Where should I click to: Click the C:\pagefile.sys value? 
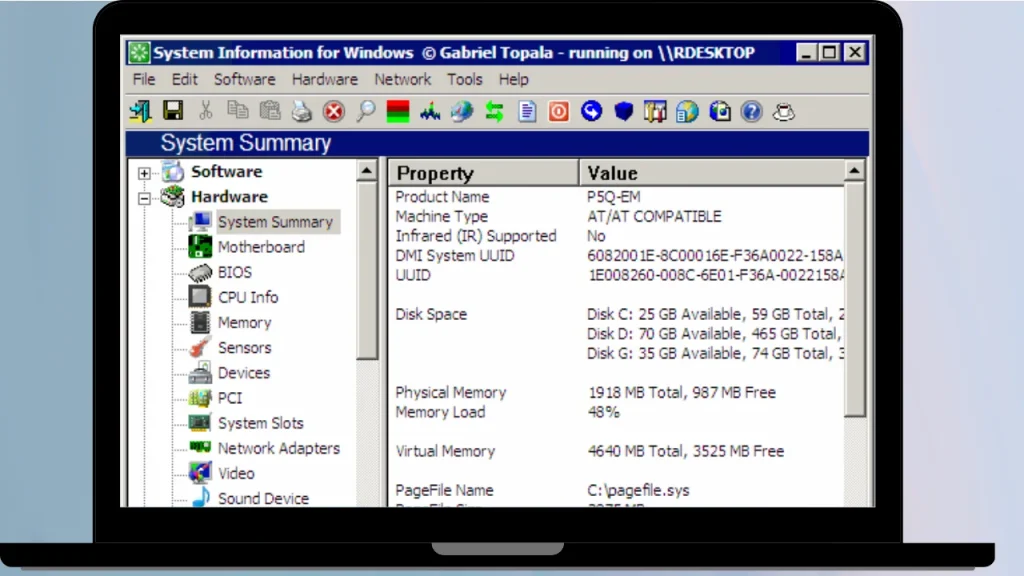pyautogui.click(x=638, y=490)
